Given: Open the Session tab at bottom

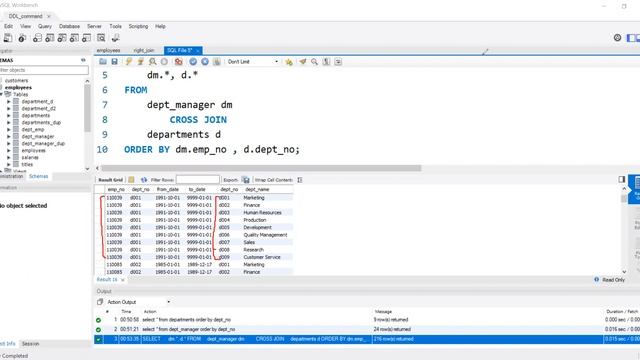Looking at the screenshot, I should click(30, 344).
